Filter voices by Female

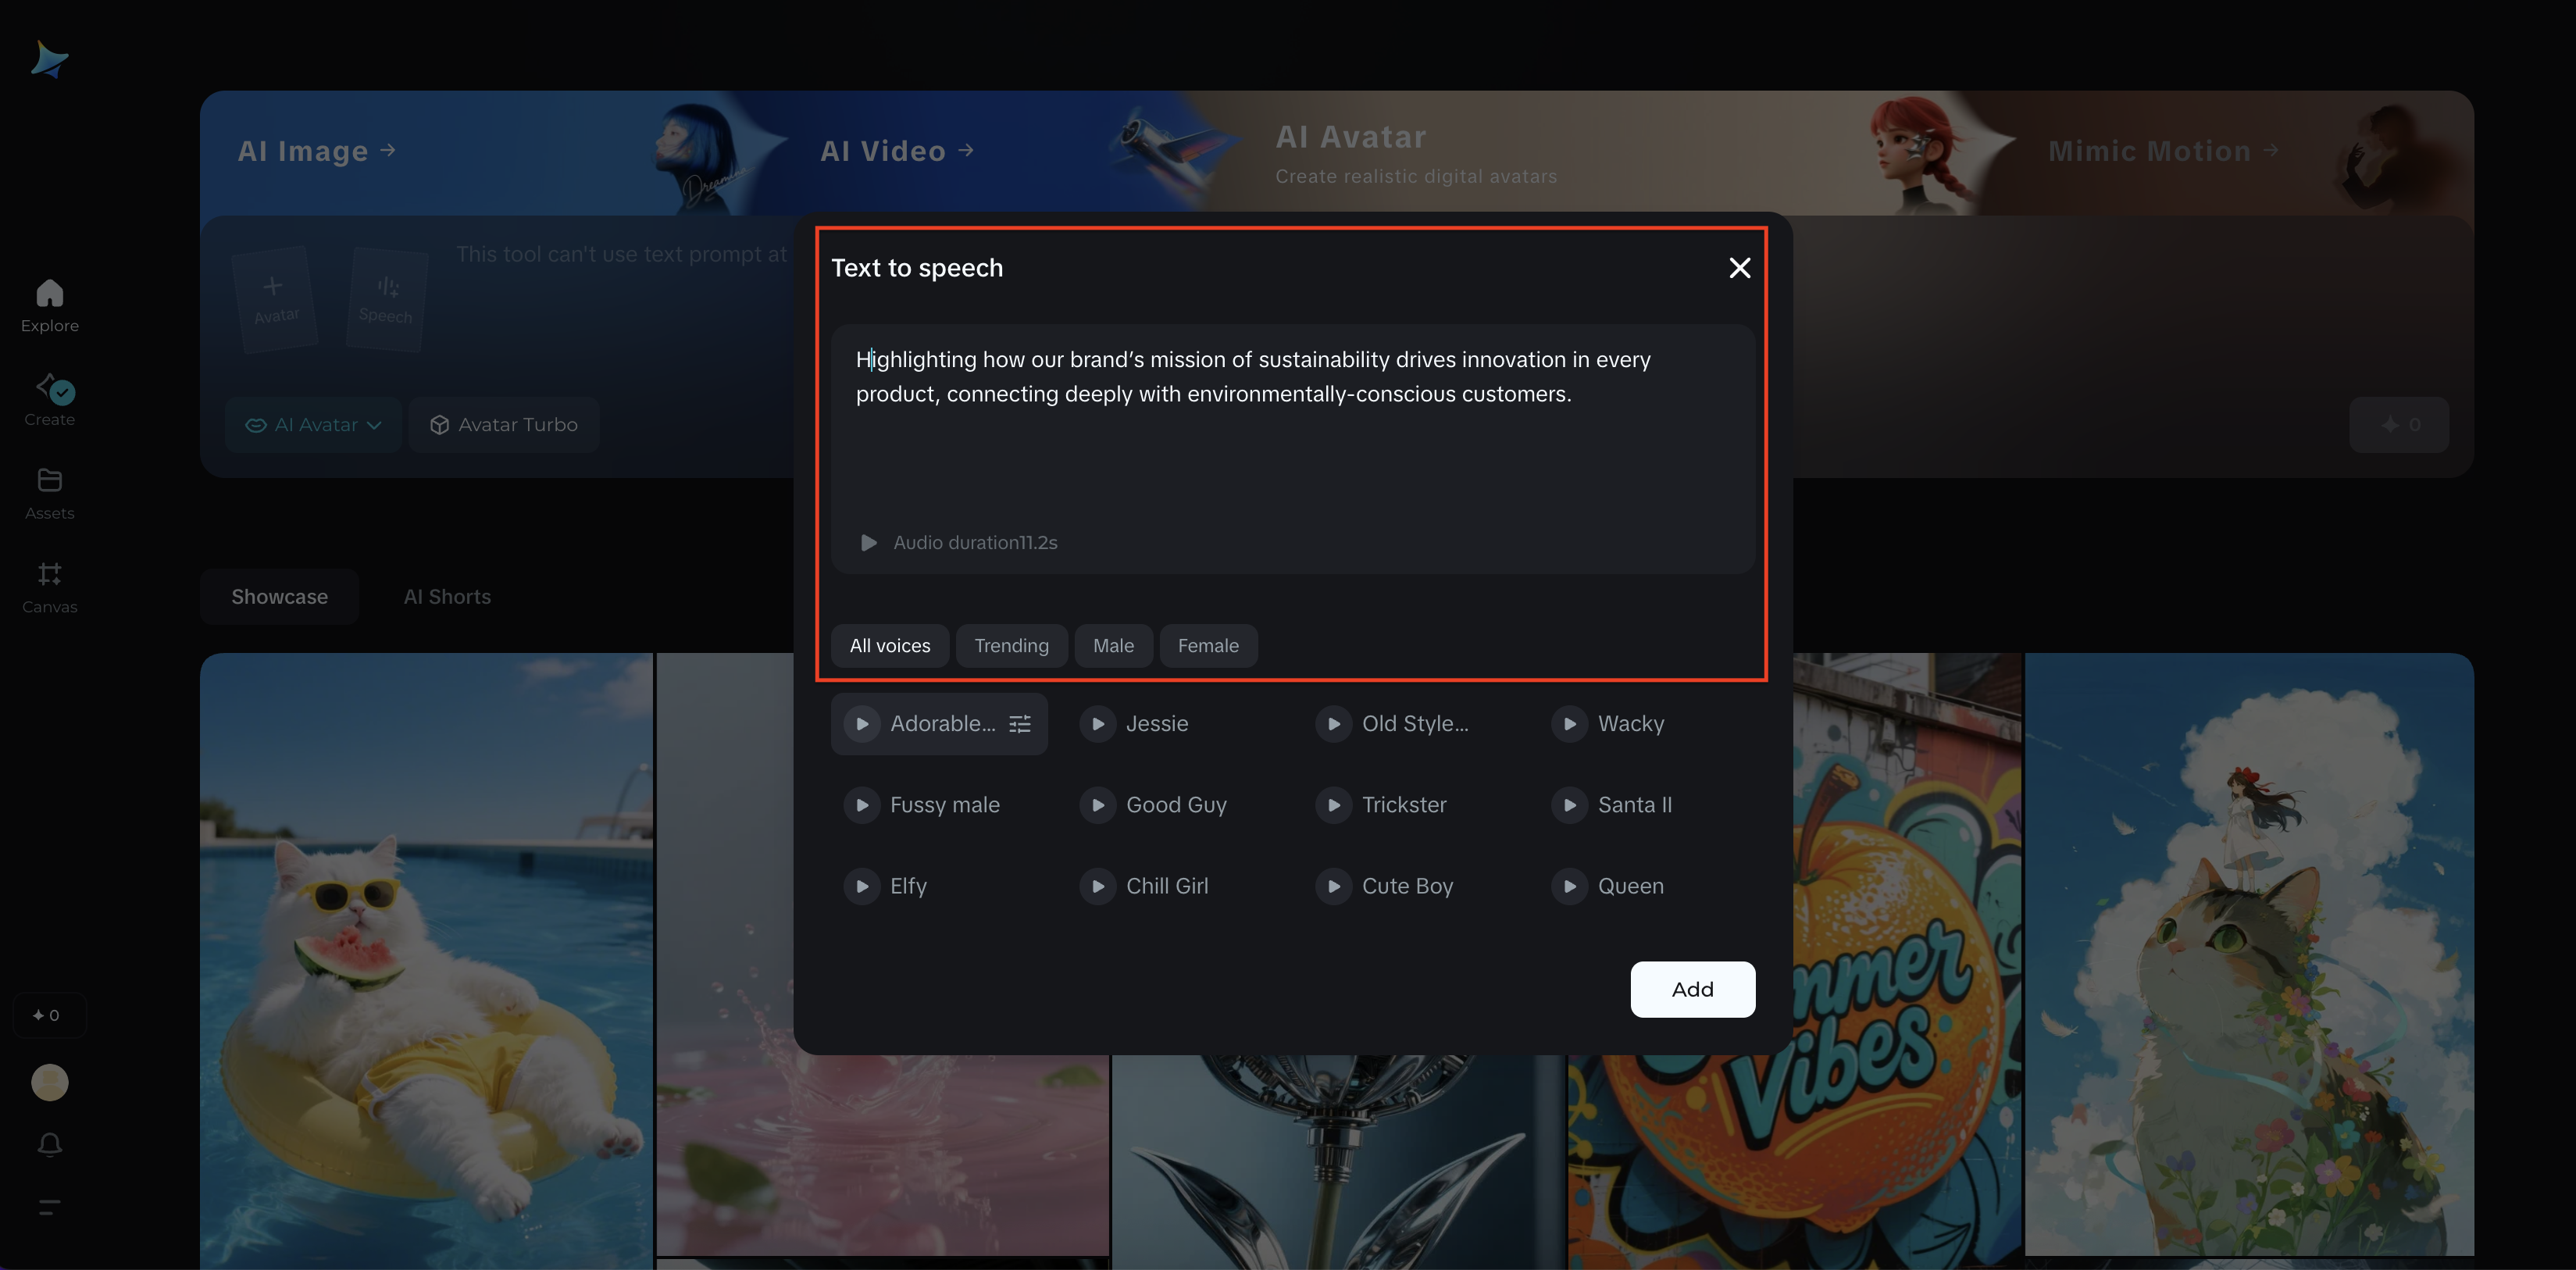(x=1207, y=646)
